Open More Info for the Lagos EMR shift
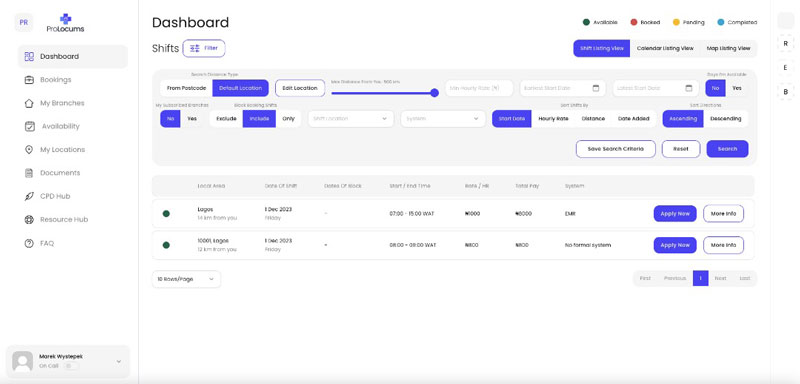Image resolution: width=800 pixels, height=384 pixels. [x=723, y=214]
